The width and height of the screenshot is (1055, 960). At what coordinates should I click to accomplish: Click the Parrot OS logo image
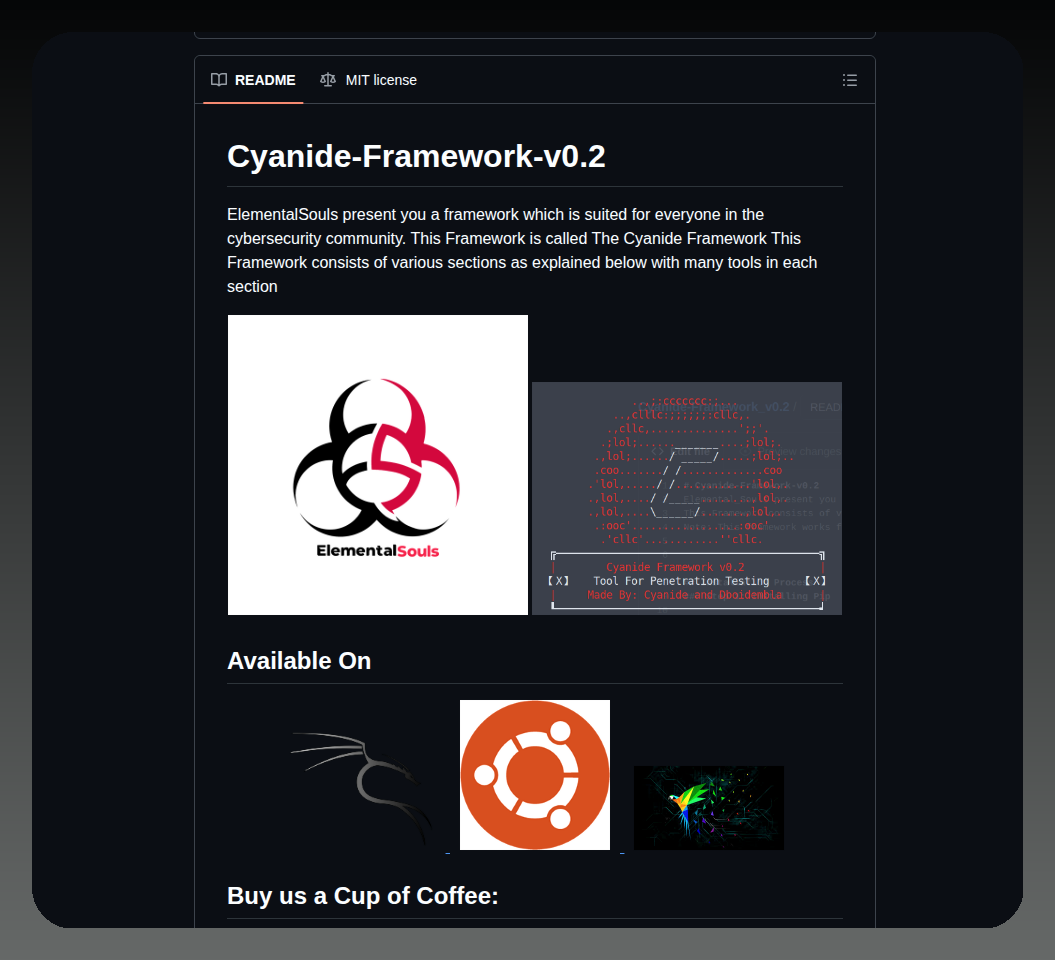[x=709, y=808]
